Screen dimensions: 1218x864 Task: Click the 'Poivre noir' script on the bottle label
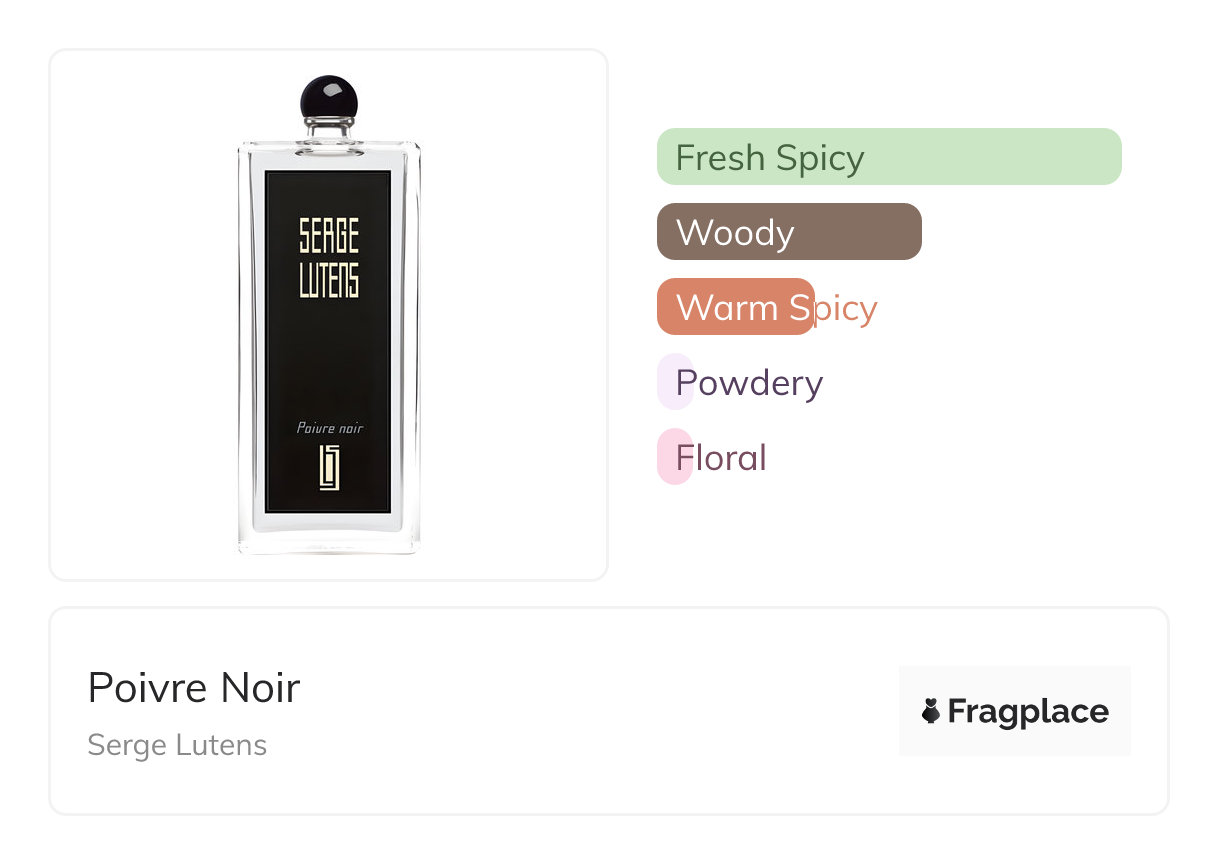pos(329,429)
